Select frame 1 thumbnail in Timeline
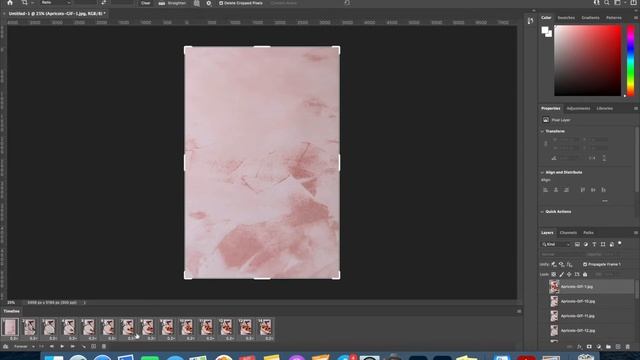Viewport: 640px width, 360px height. [x=10, y=327]
